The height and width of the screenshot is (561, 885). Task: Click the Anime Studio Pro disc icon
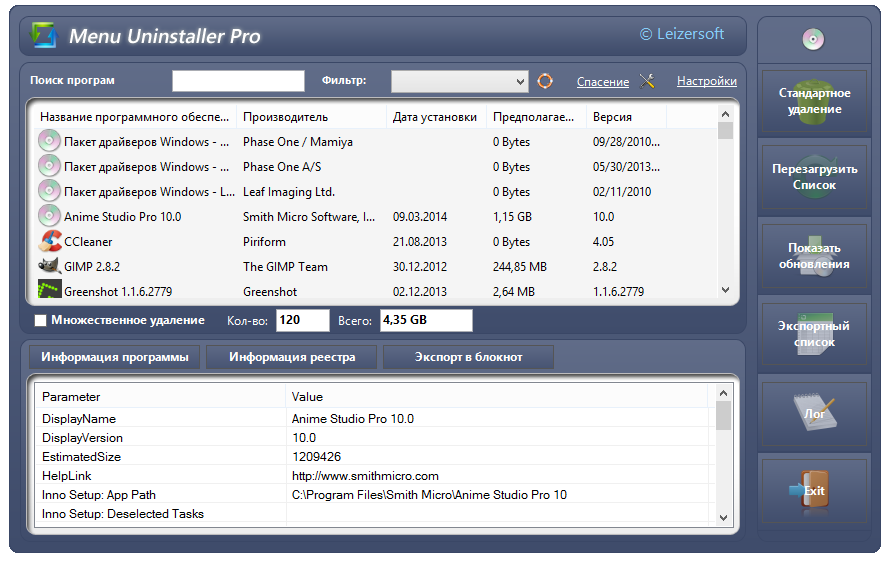[50, 216]
